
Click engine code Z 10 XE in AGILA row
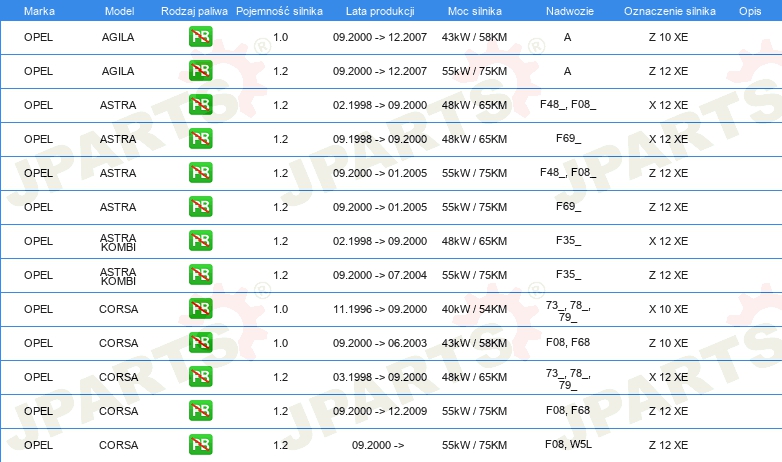pyautogui.click(x=668, y=37)
